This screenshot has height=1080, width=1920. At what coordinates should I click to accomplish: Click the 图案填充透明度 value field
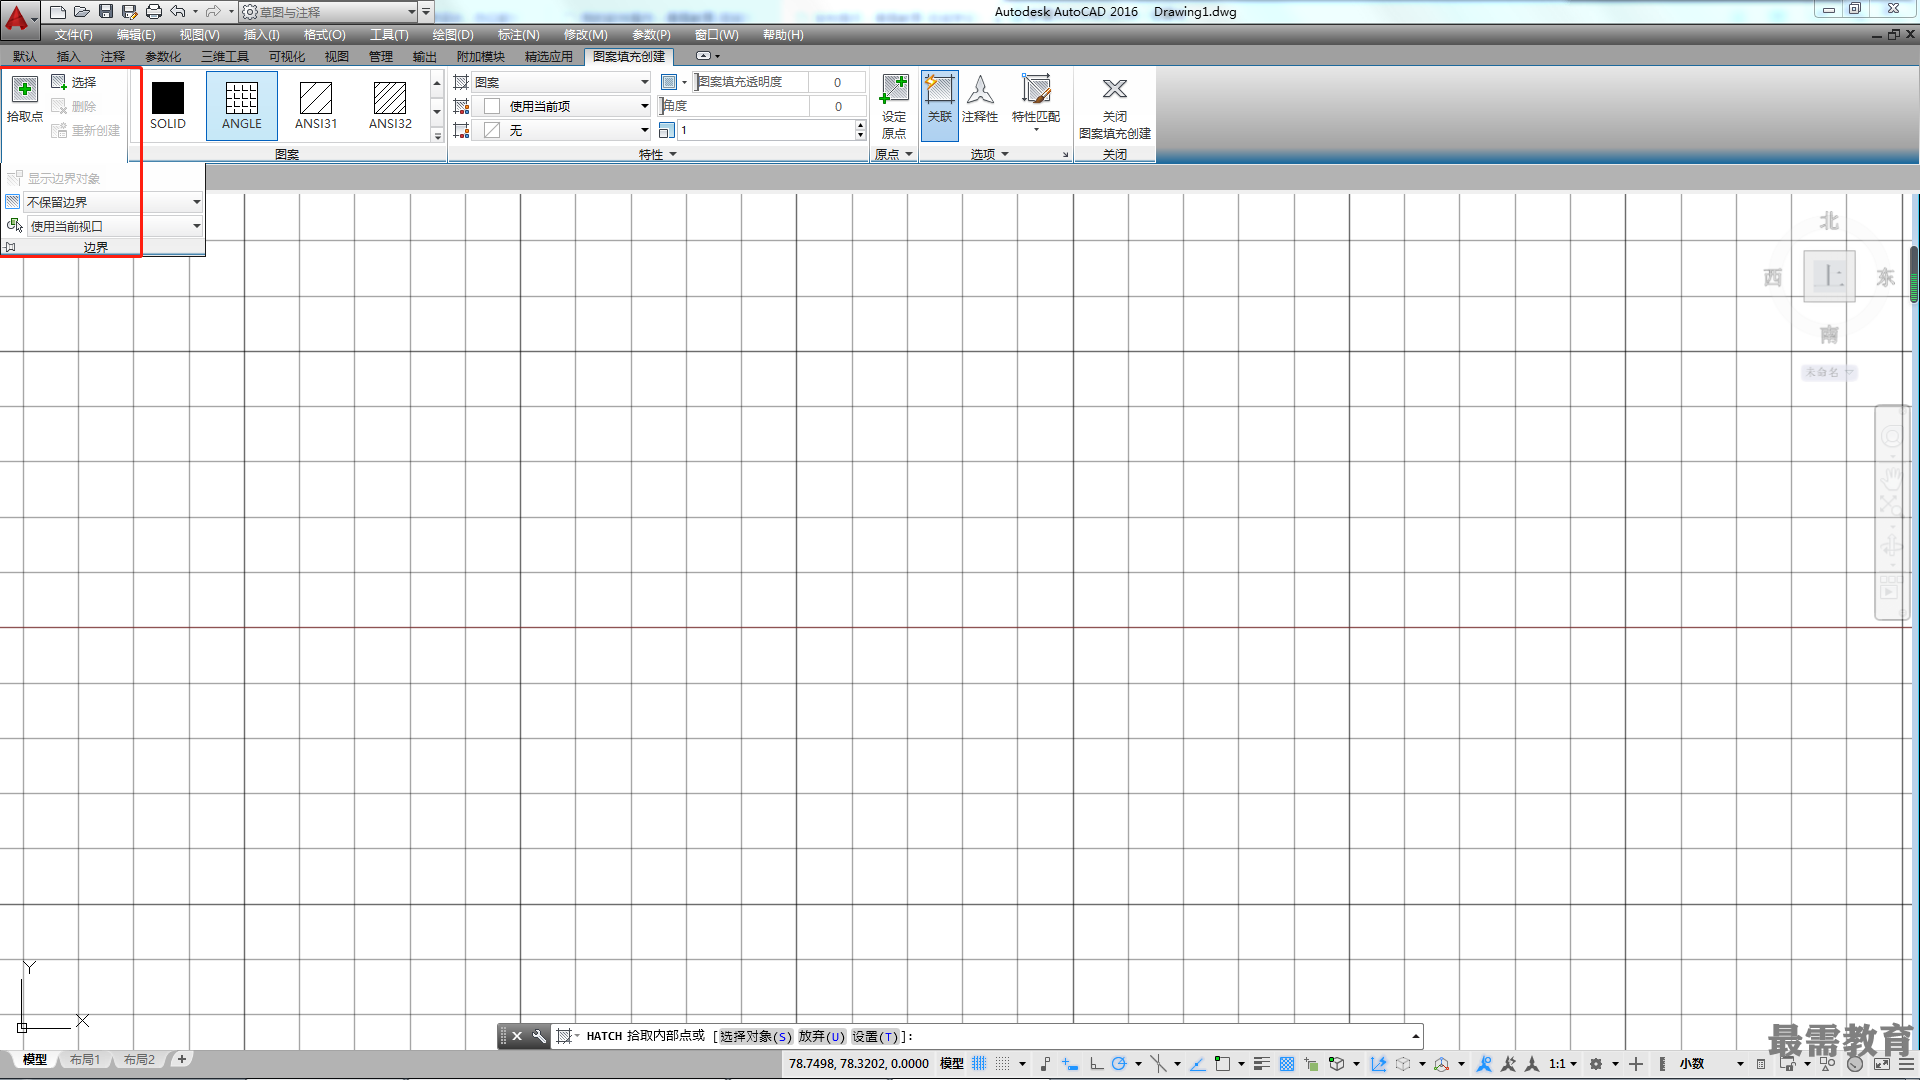[x=837, y=82]
